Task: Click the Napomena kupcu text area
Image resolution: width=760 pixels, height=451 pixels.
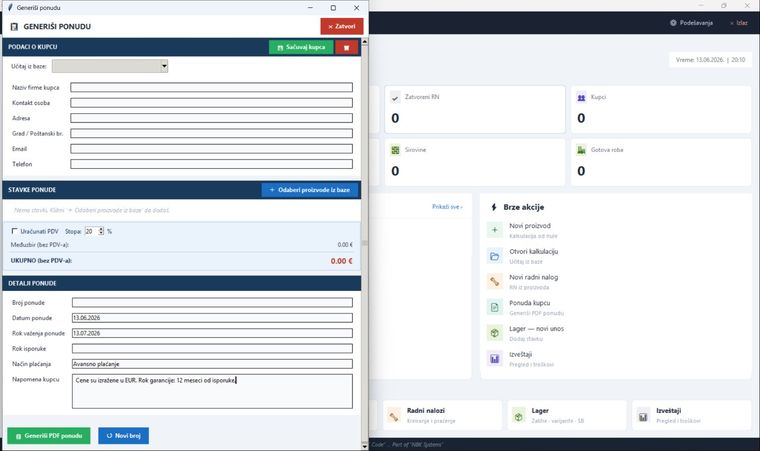Action: click(212, 391)
